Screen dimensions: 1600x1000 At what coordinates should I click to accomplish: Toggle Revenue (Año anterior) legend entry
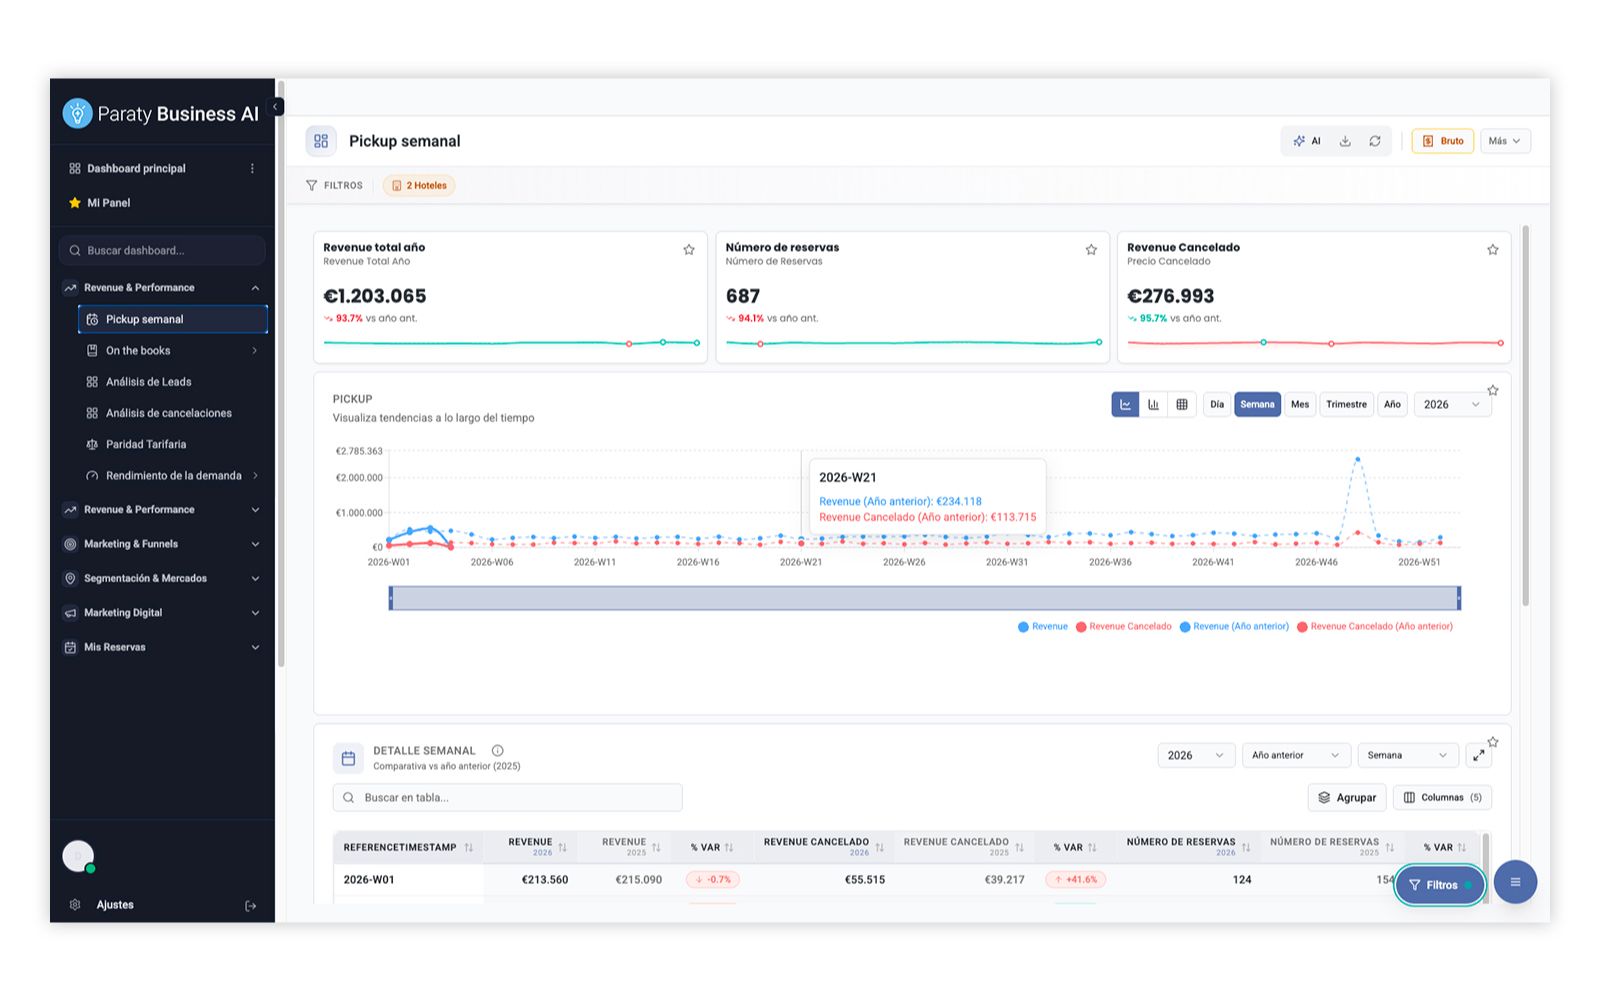coord(1234,627)
